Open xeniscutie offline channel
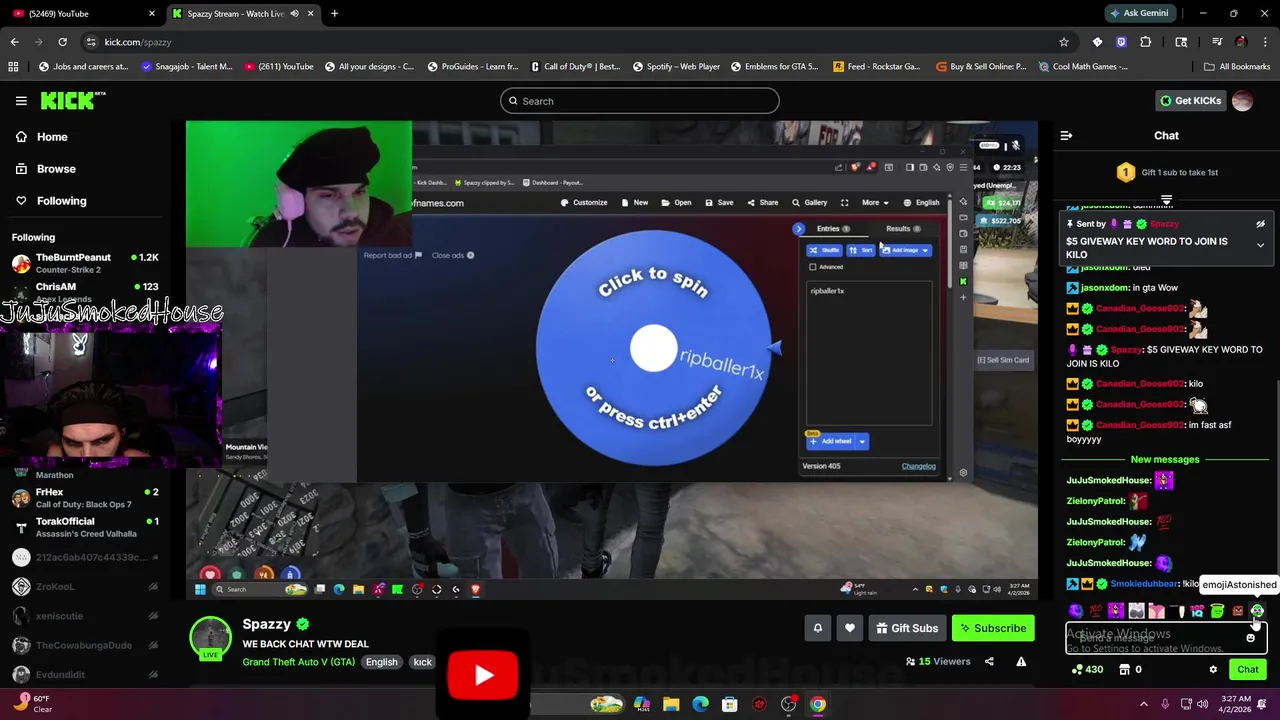 pos(85,616)
